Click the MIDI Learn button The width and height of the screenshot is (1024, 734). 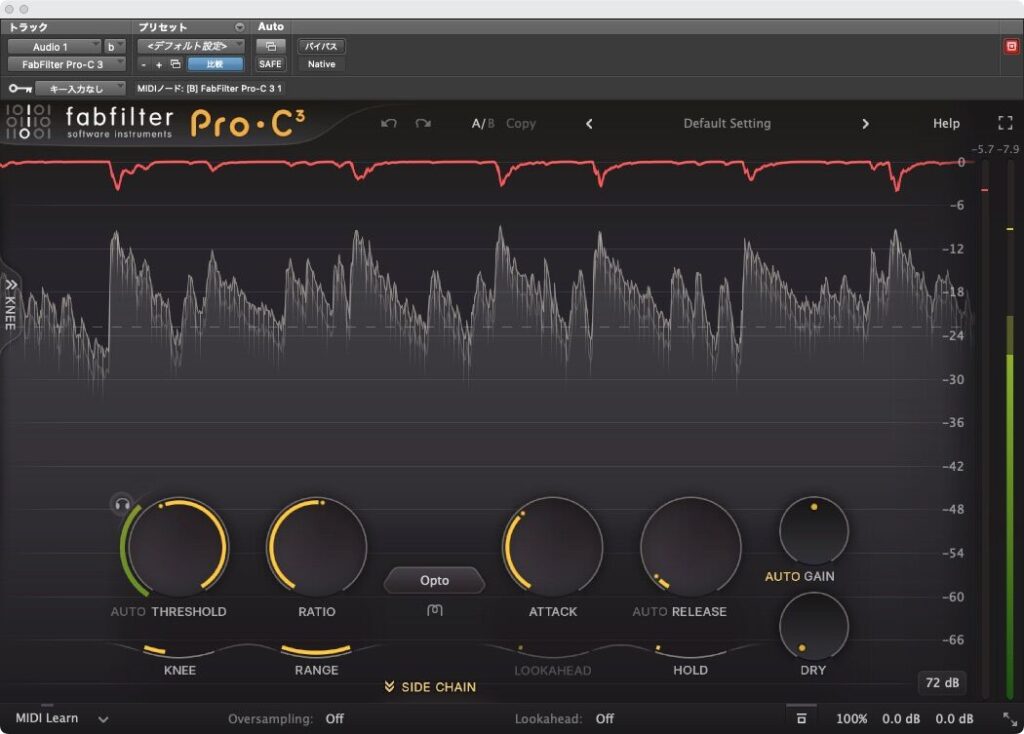(46, 718)
